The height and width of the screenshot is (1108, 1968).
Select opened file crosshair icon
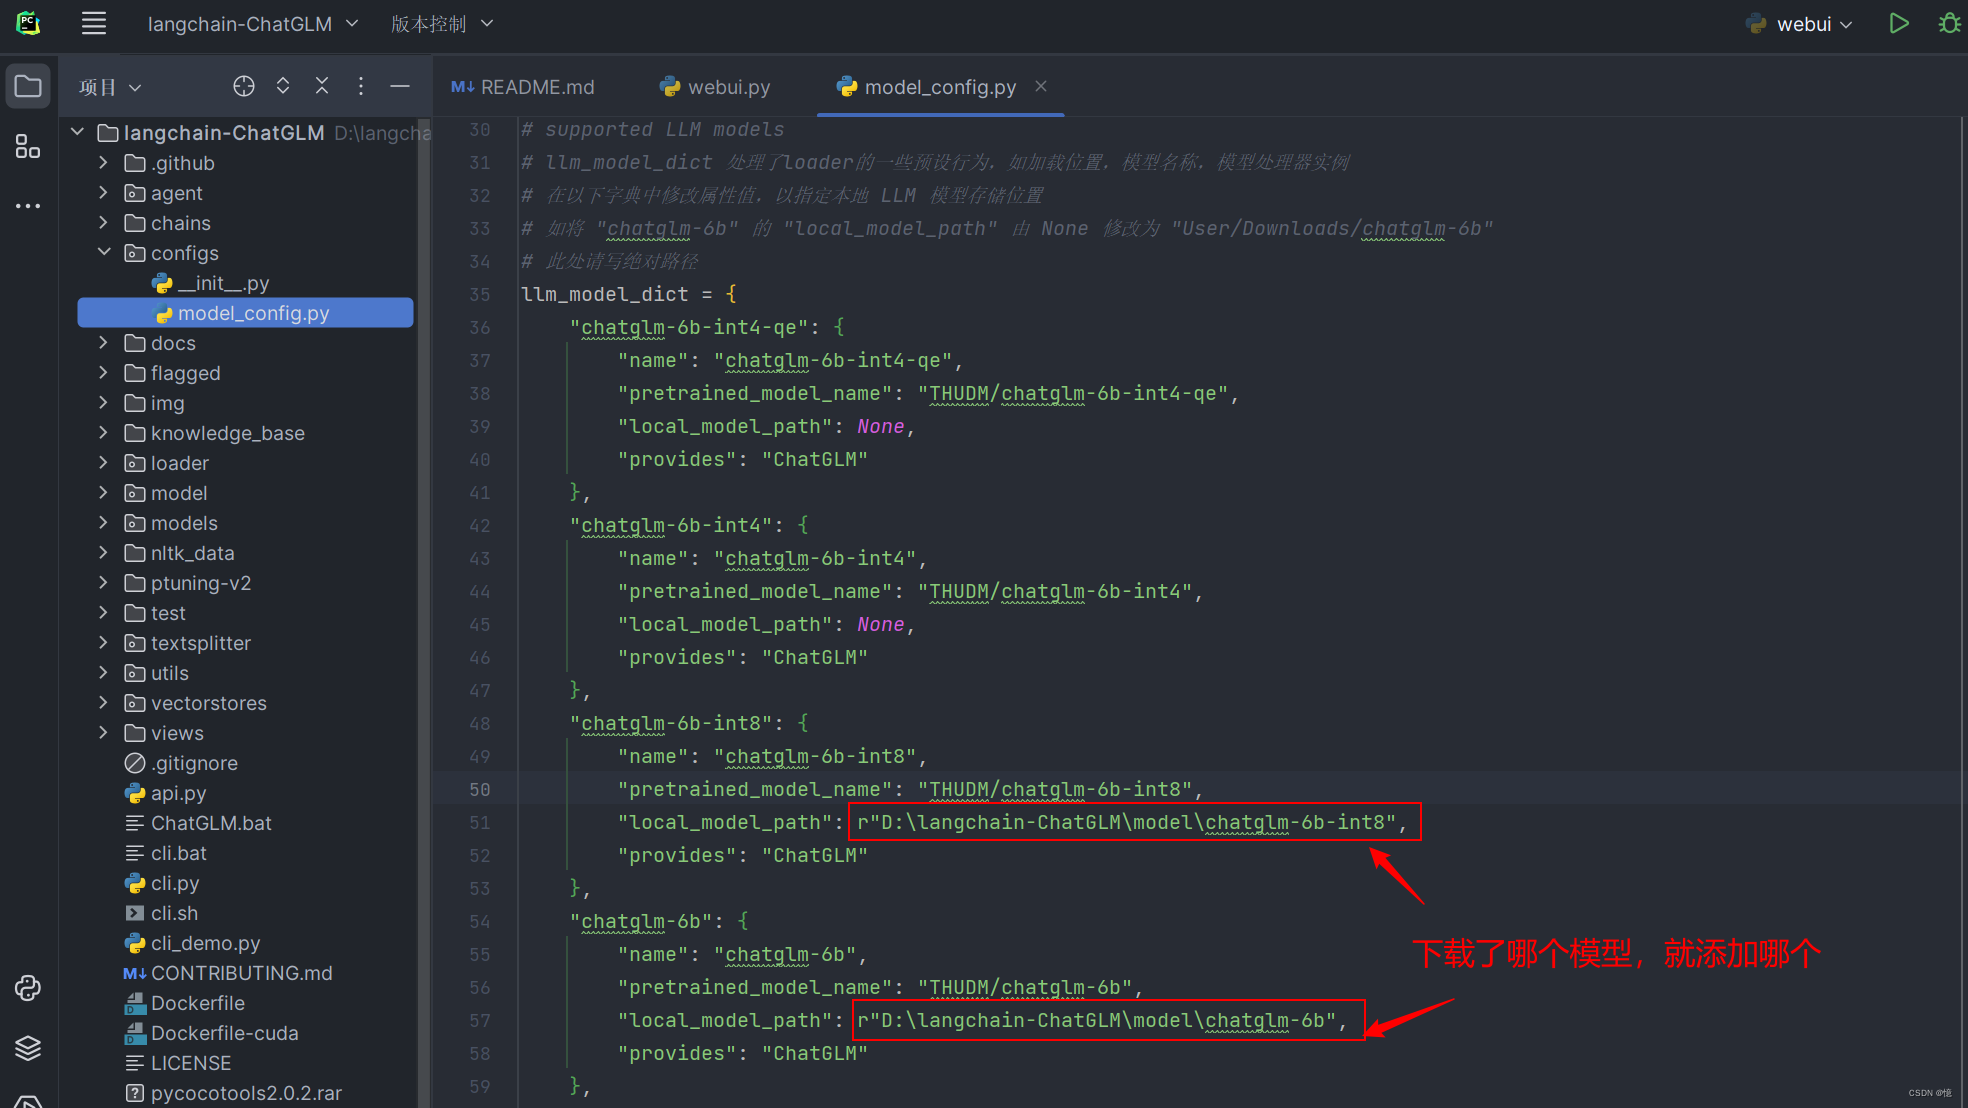click(x=244, y=86)
